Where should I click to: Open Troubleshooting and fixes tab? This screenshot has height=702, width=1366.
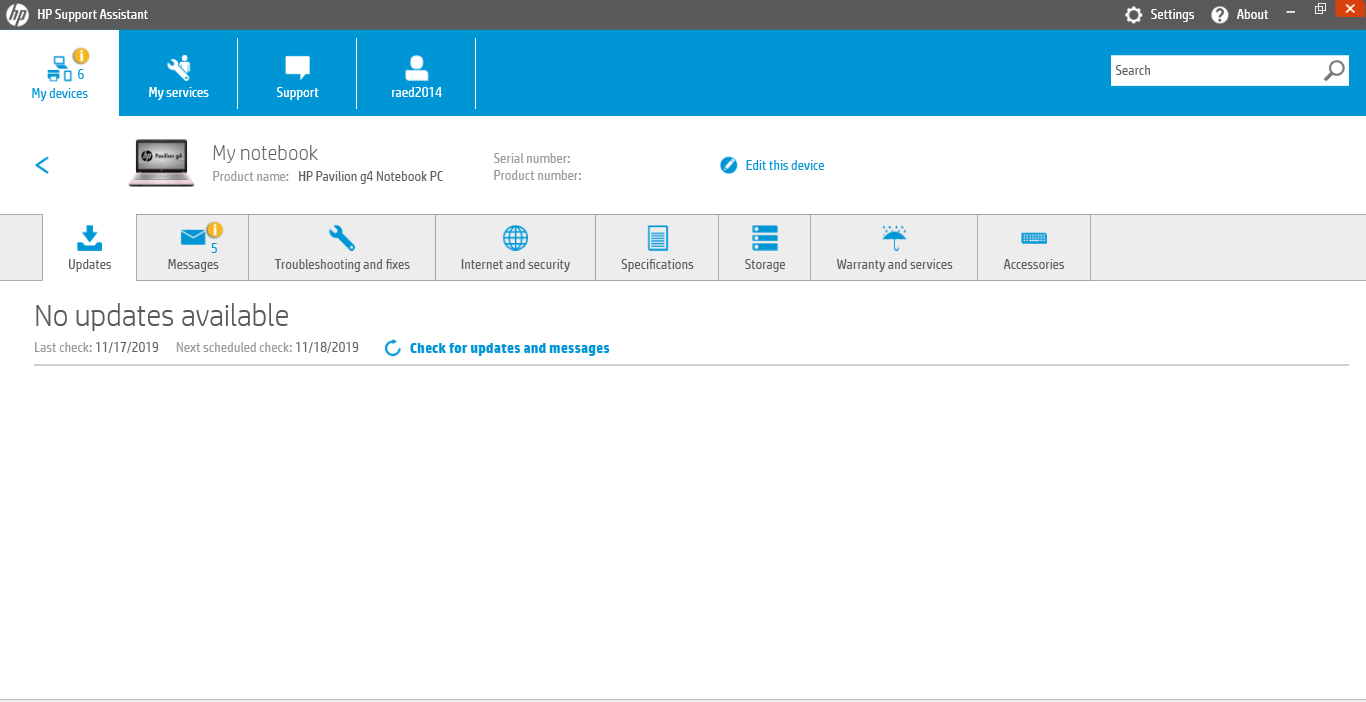[x=342, y=247]
